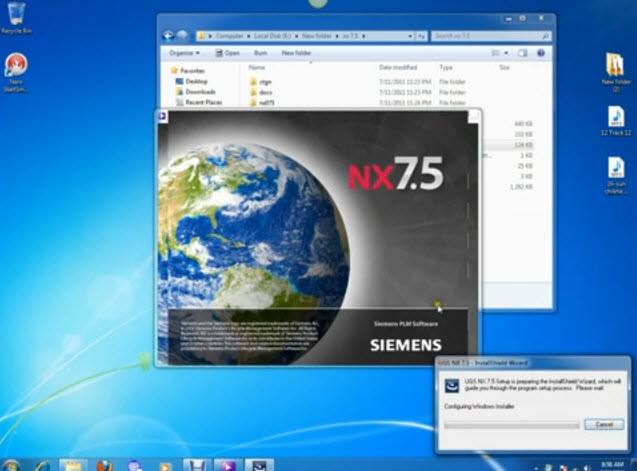The image size is (637, 471).
Task: Click the folder icon in the address bar
Action: [x=202, y=36]
